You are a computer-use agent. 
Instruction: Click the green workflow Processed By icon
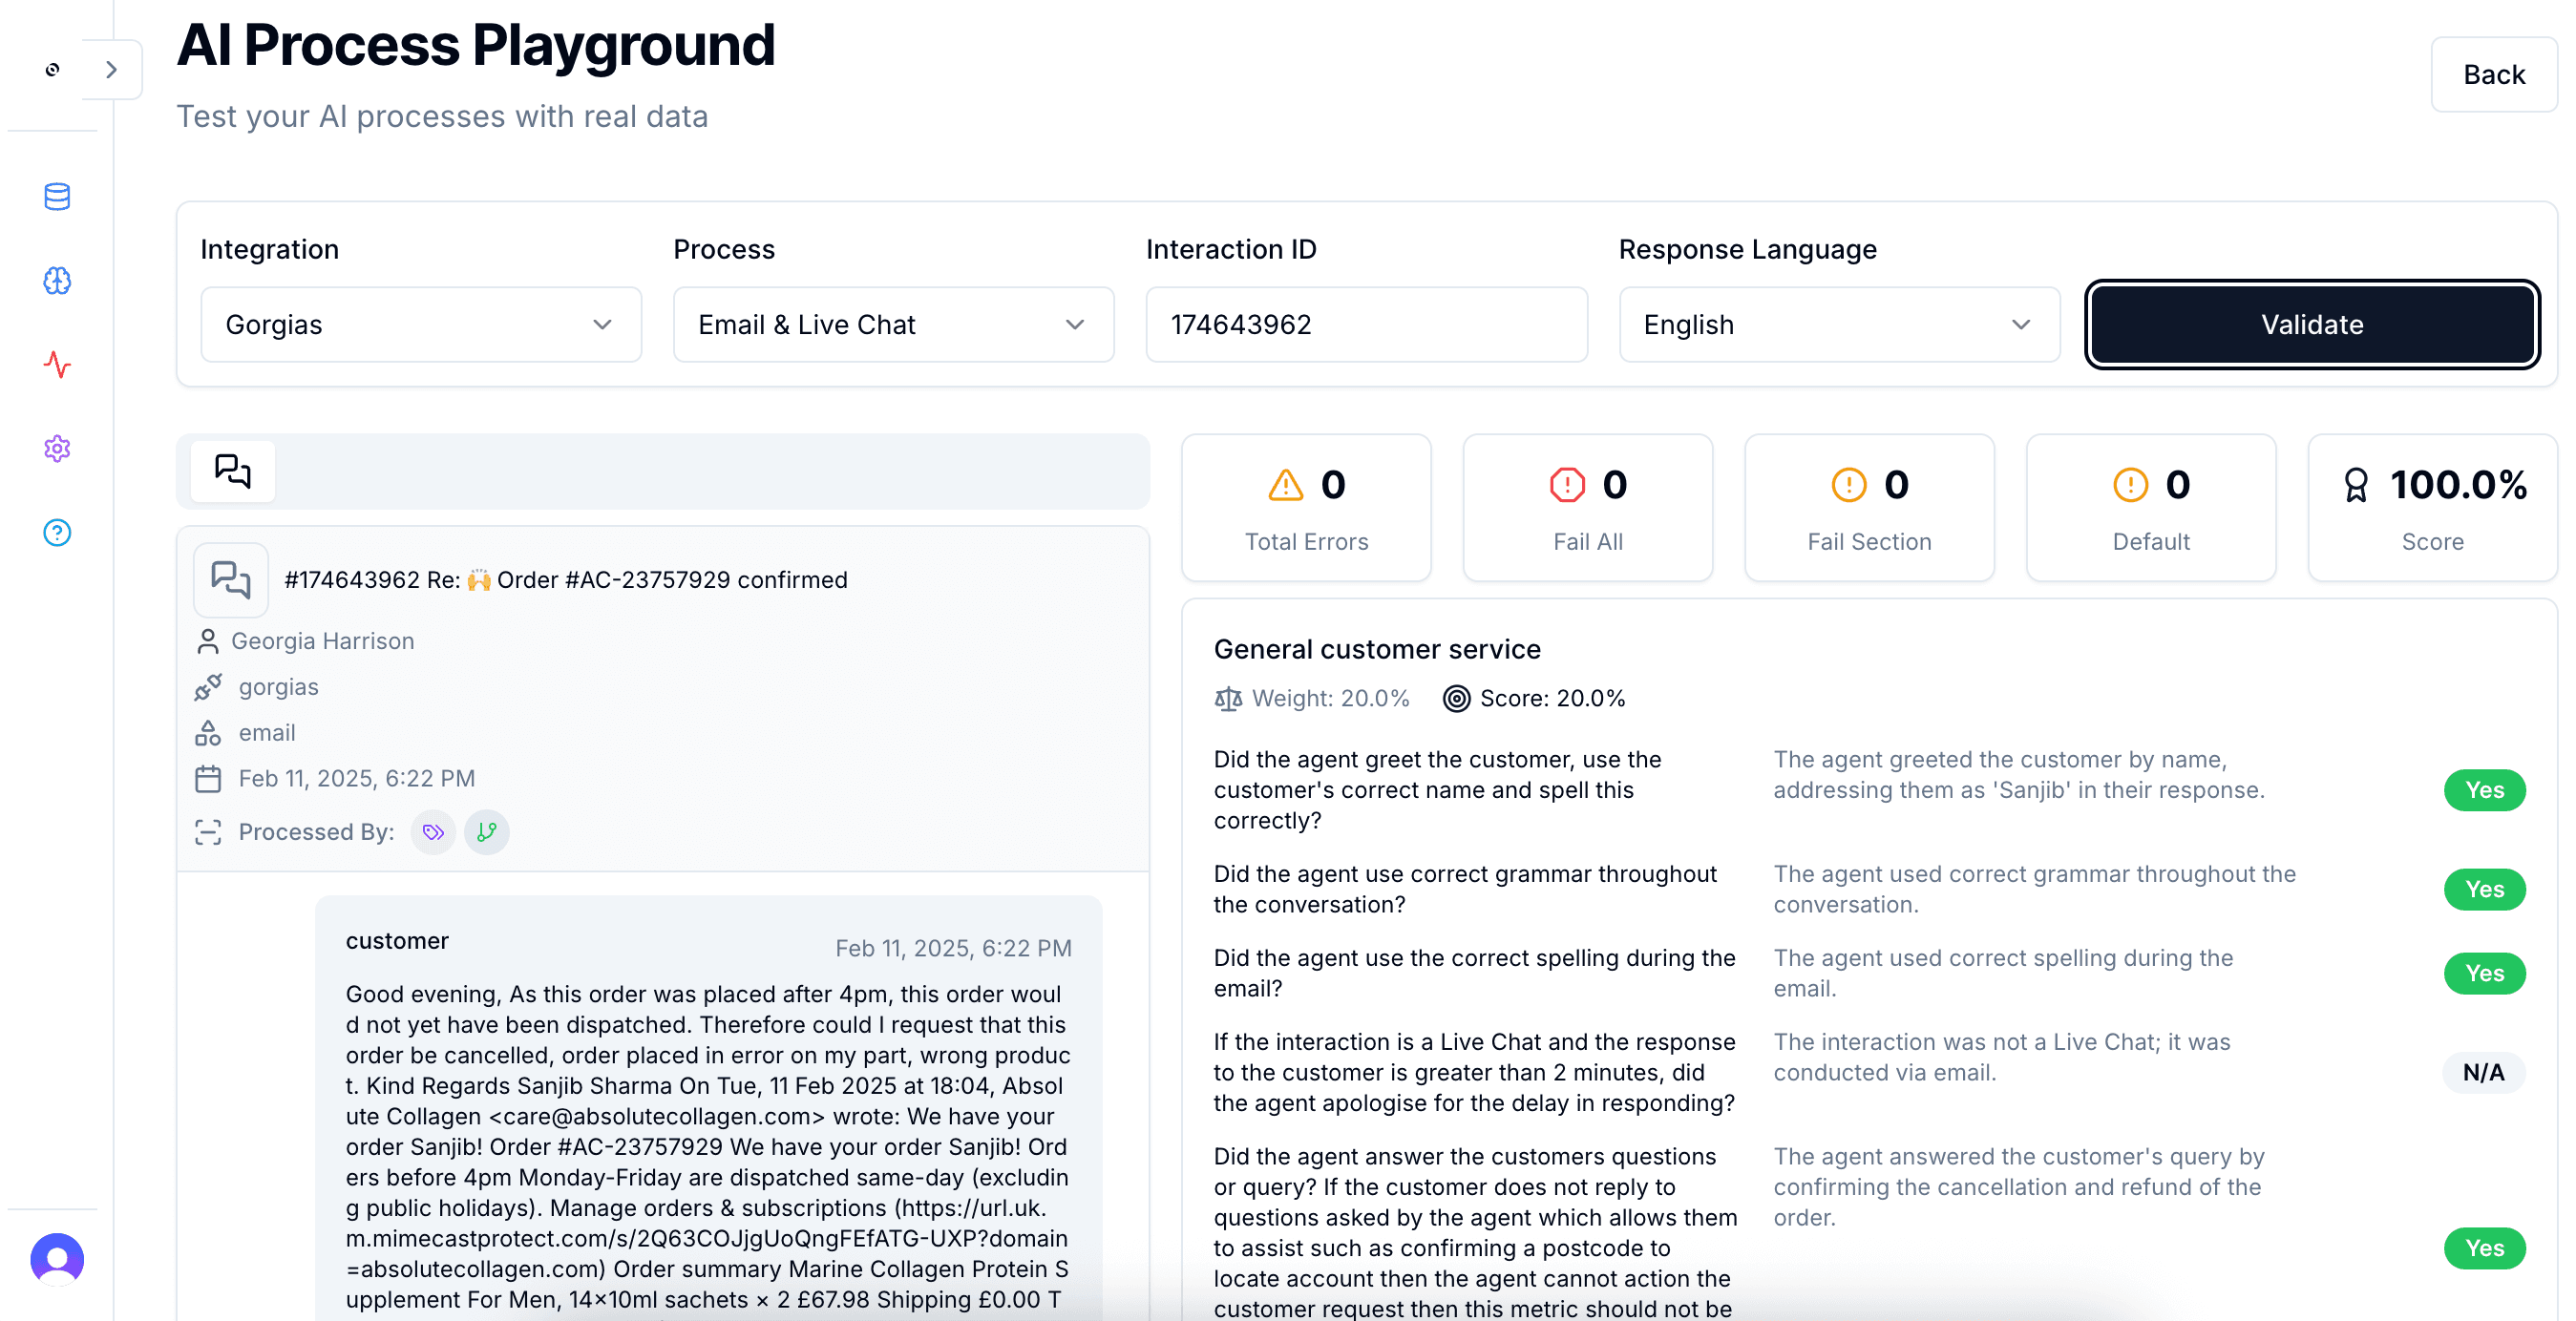tap(487, 831)
